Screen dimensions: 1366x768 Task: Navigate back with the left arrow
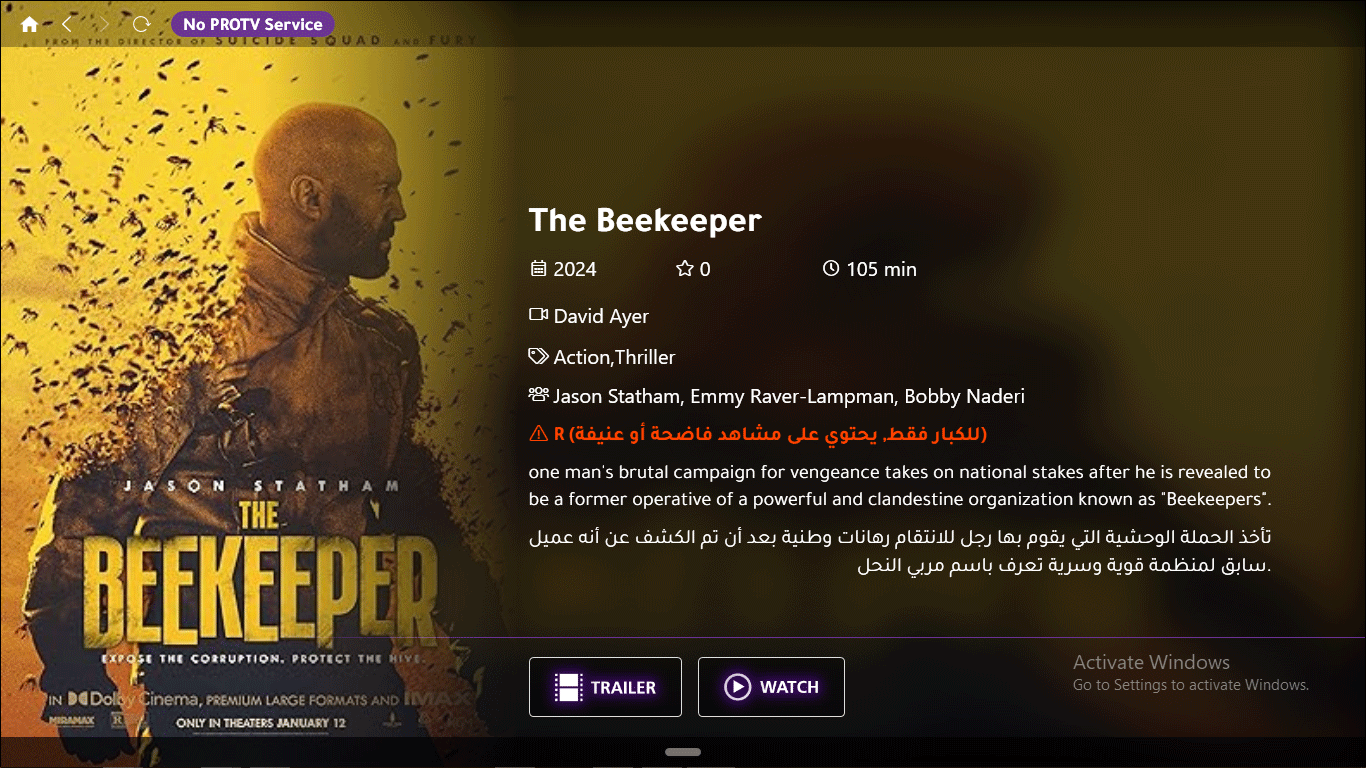click(x=67, y=24)
